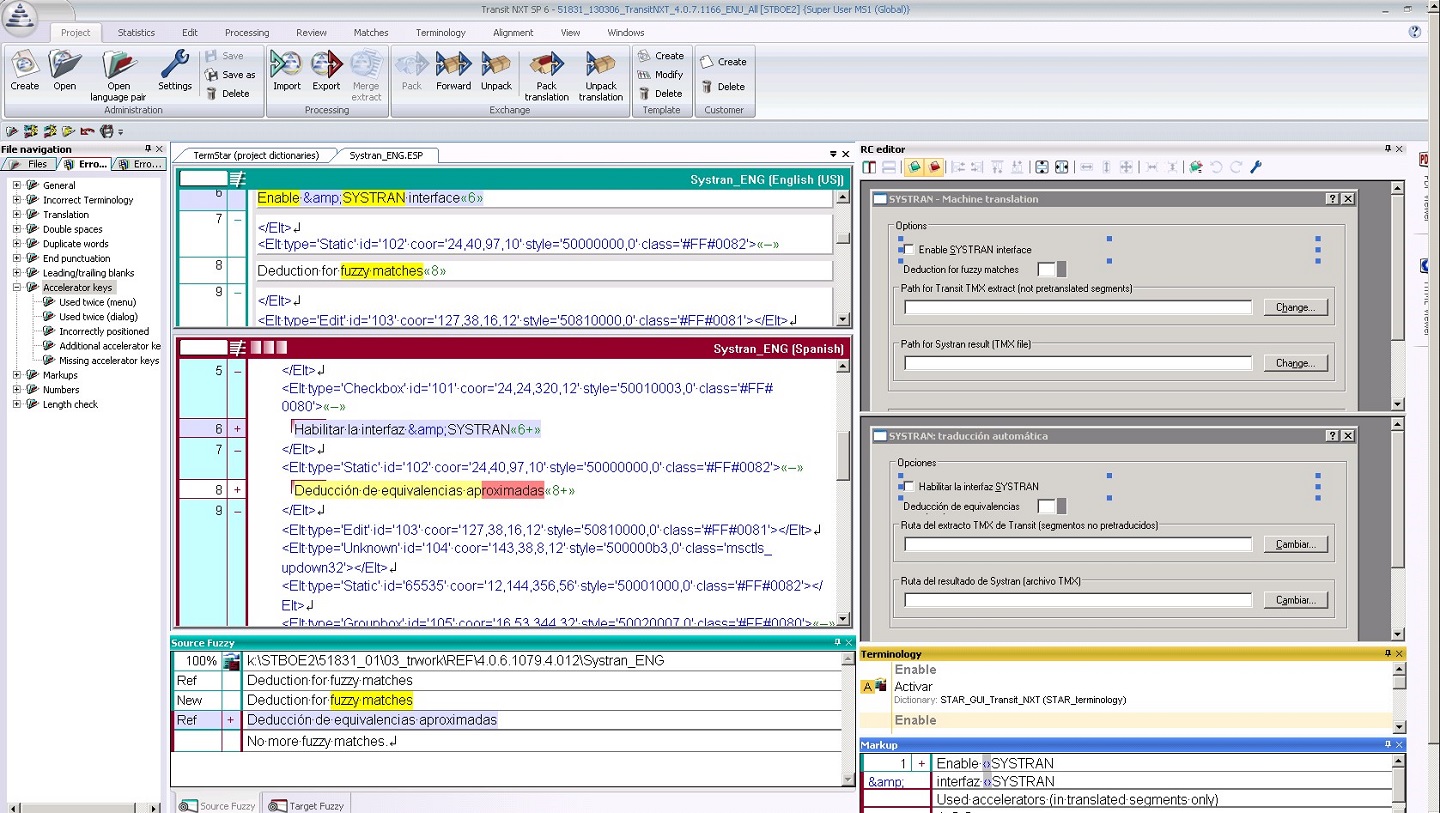Toggle the plus status on Spanish segment 6
The width and height of the screenshot is (1440, 813).
pos(237,430)
